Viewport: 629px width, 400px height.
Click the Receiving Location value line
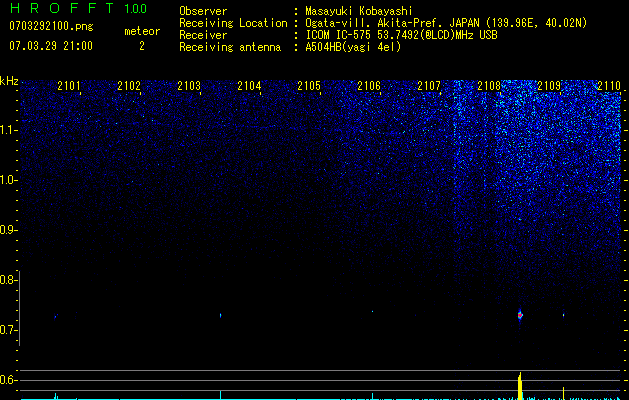[446, 23]
